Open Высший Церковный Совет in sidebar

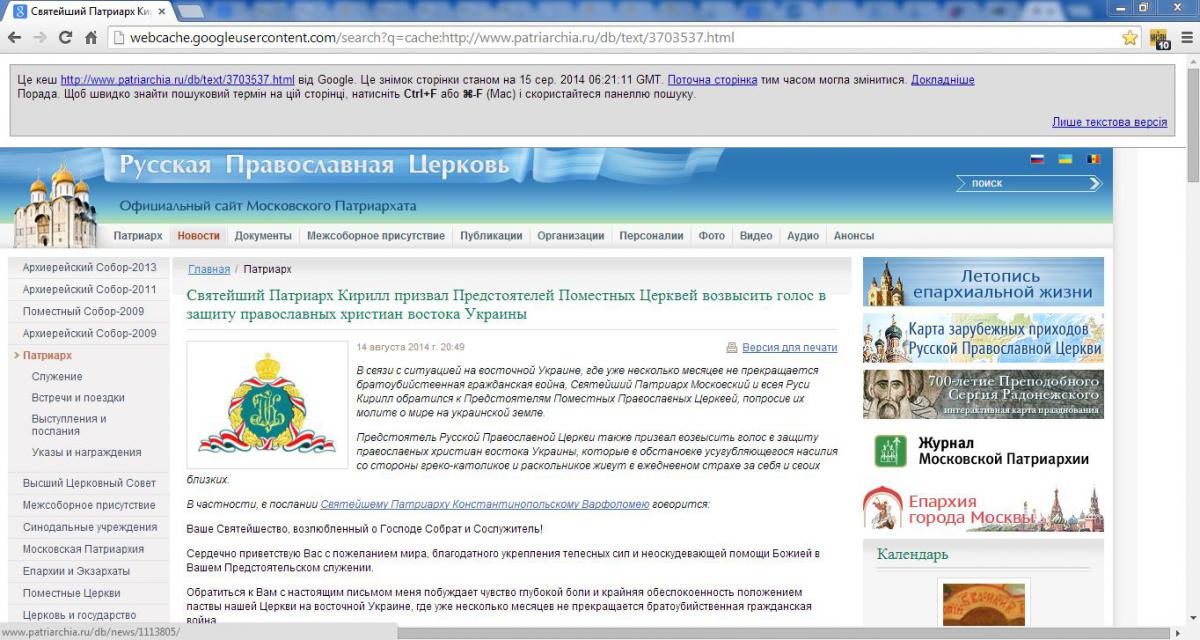89,484
